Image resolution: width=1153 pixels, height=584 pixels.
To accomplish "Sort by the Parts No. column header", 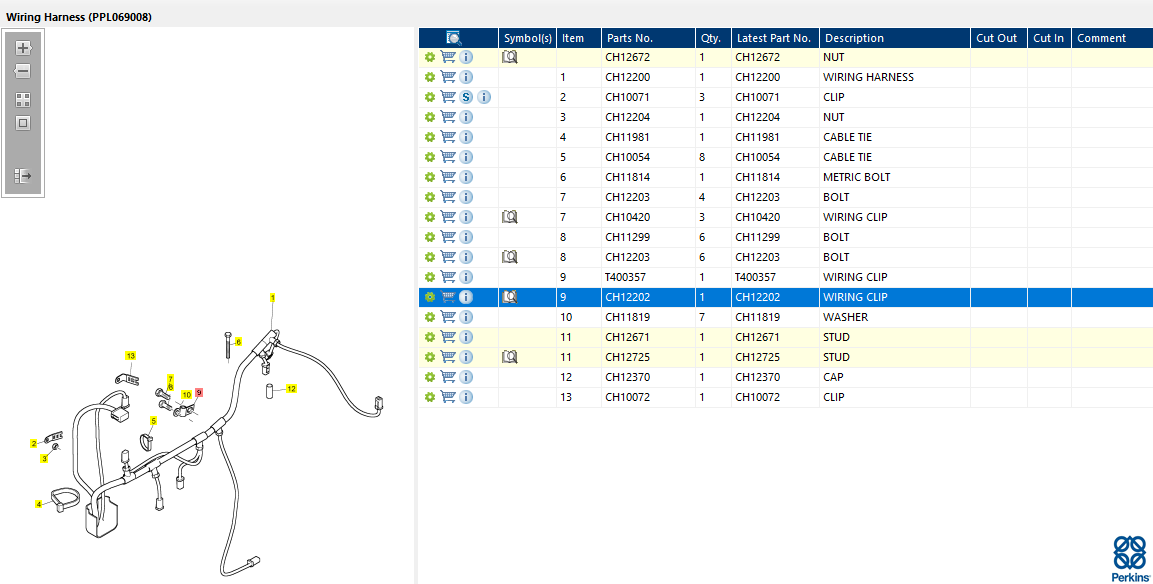I will coord(630,38).
